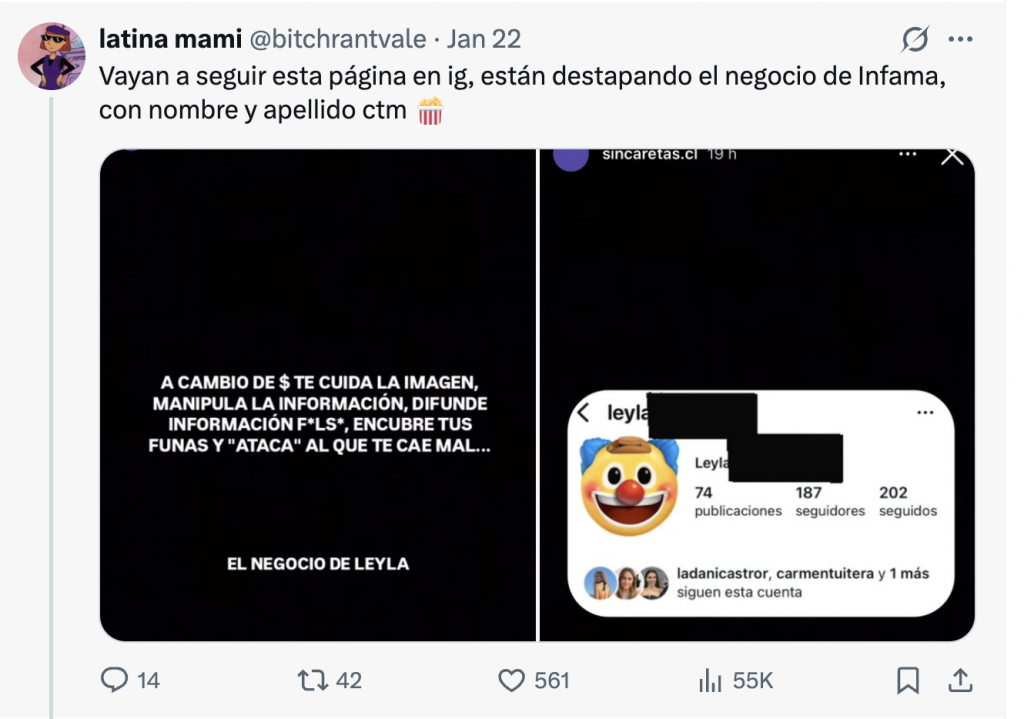Click the reply speech bubble icon
The height and width of the screenshot is (719, 1024).
click(x=114, y=680)
